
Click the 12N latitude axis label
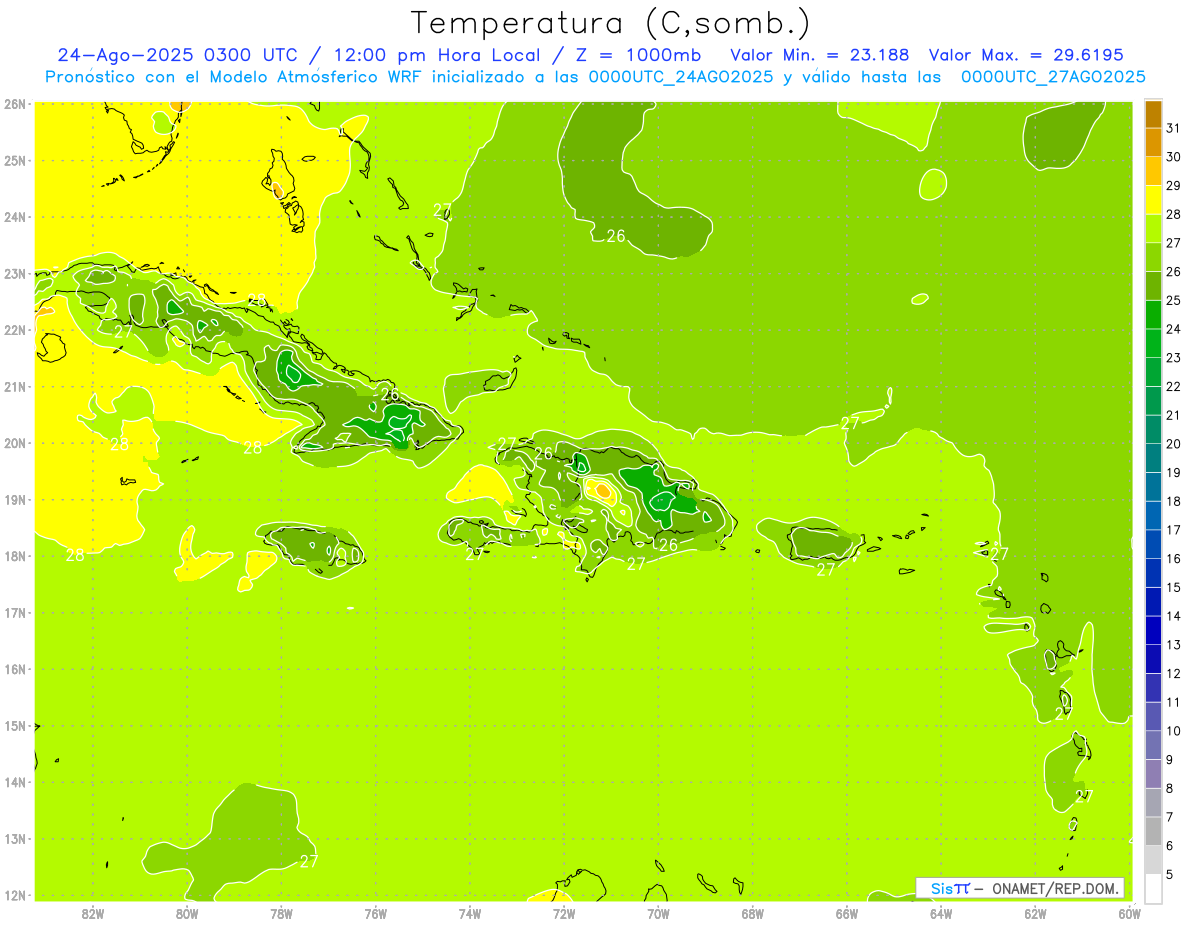coord(15,895)
